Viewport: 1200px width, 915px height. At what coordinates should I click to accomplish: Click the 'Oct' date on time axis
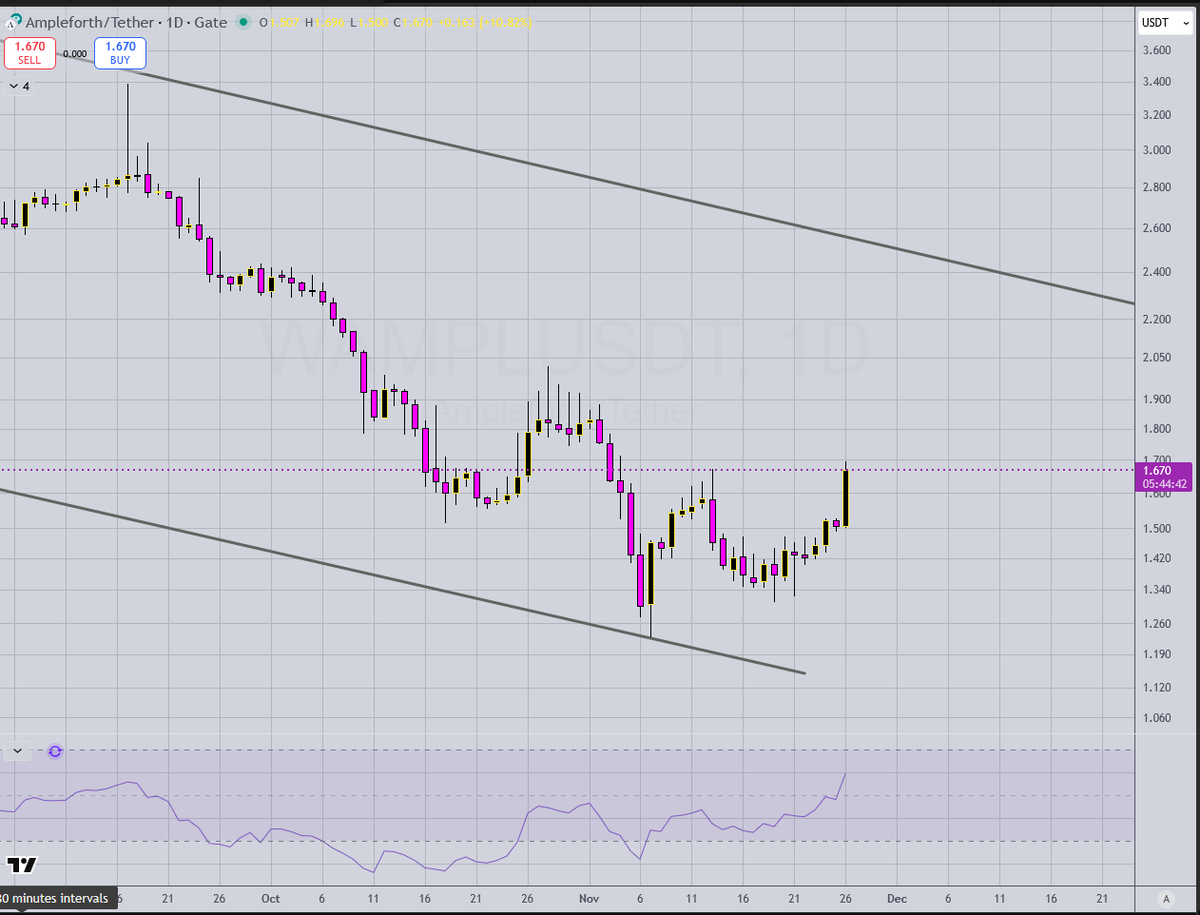click(x=270, y=898)
